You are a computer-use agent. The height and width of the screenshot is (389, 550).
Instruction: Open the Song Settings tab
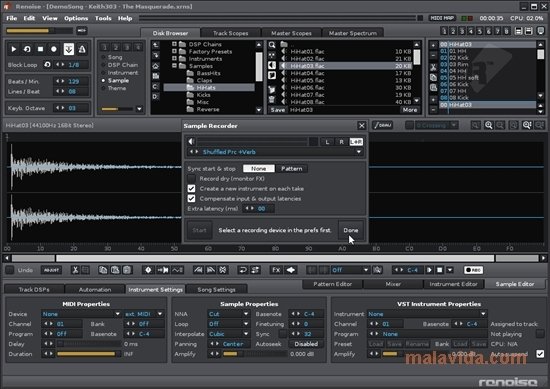click(x=216, y=289)
